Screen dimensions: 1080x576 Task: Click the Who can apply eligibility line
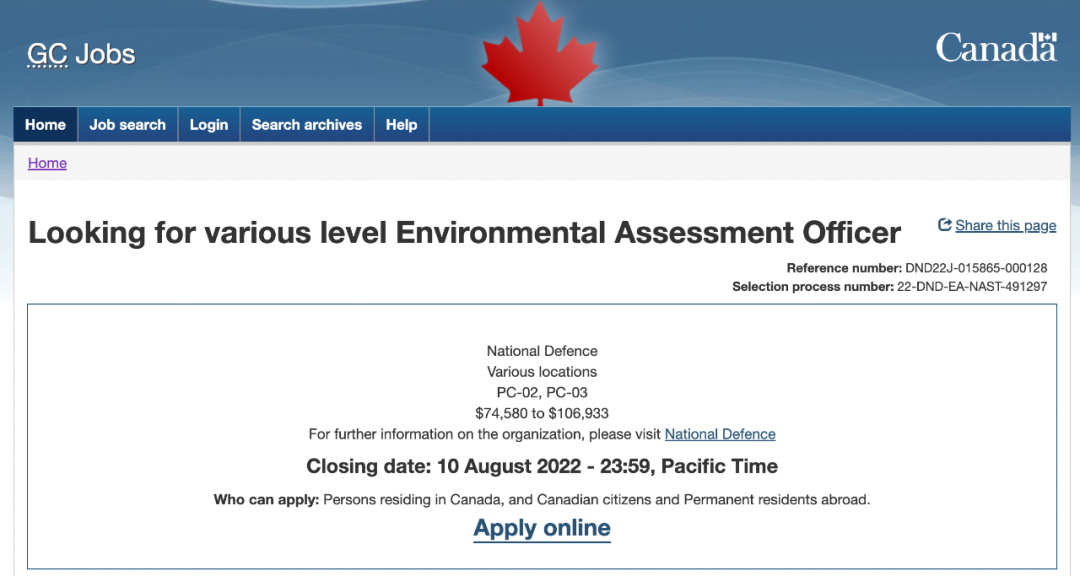542,500
